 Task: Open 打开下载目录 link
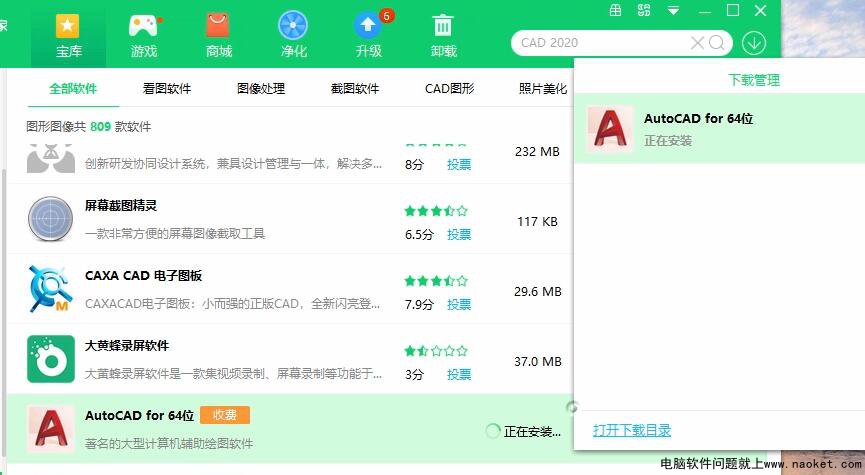coord(632,430)
